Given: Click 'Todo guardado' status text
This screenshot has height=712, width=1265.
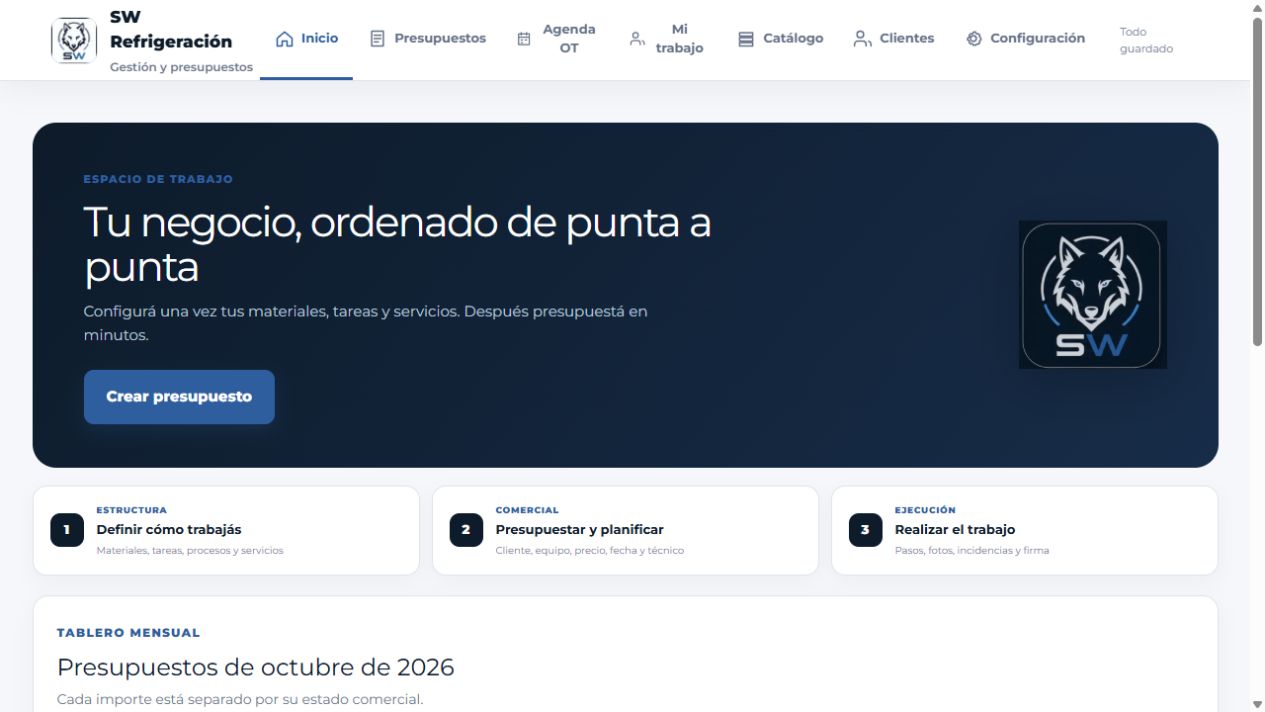Looking at the screenshot, I should [x=1146, y=40].
